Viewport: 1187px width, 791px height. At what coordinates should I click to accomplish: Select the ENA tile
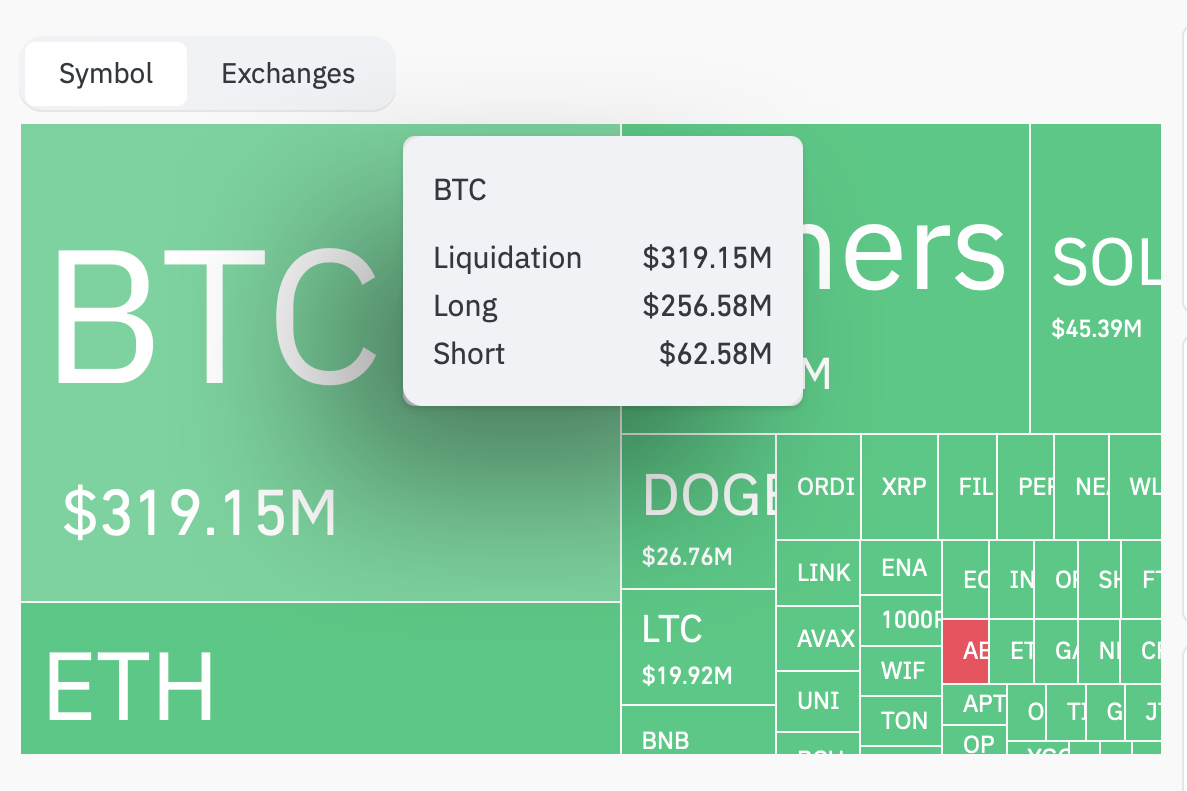902,568
